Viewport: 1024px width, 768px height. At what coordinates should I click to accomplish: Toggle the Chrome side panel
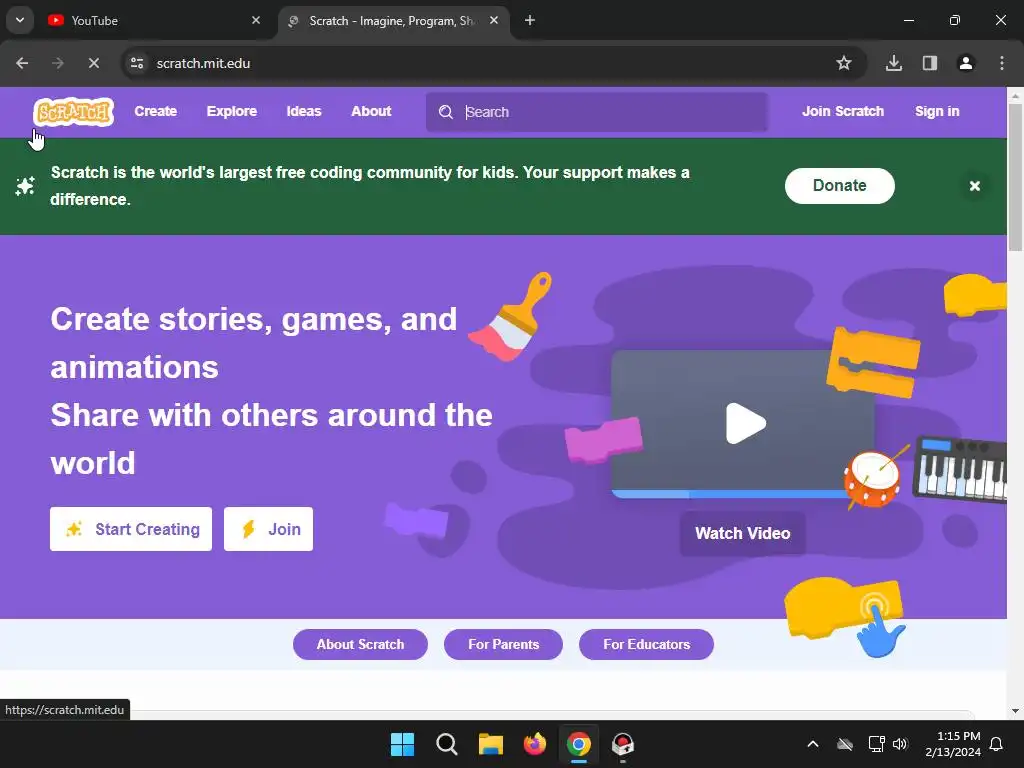(x=930, y=63)
